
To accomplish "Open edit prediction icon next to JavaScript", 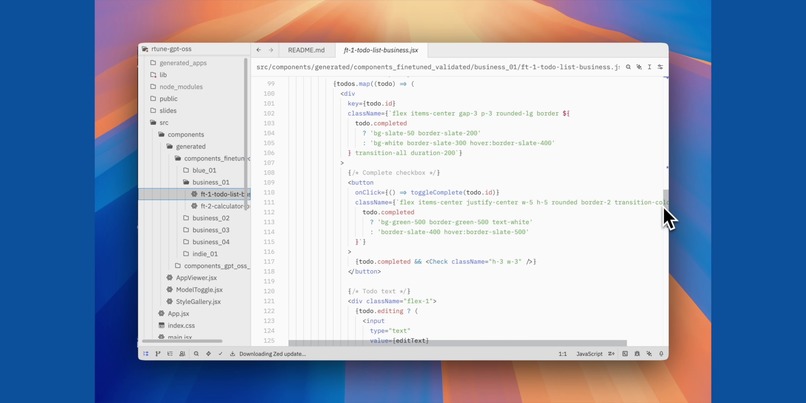I will [x=612, y=354].
